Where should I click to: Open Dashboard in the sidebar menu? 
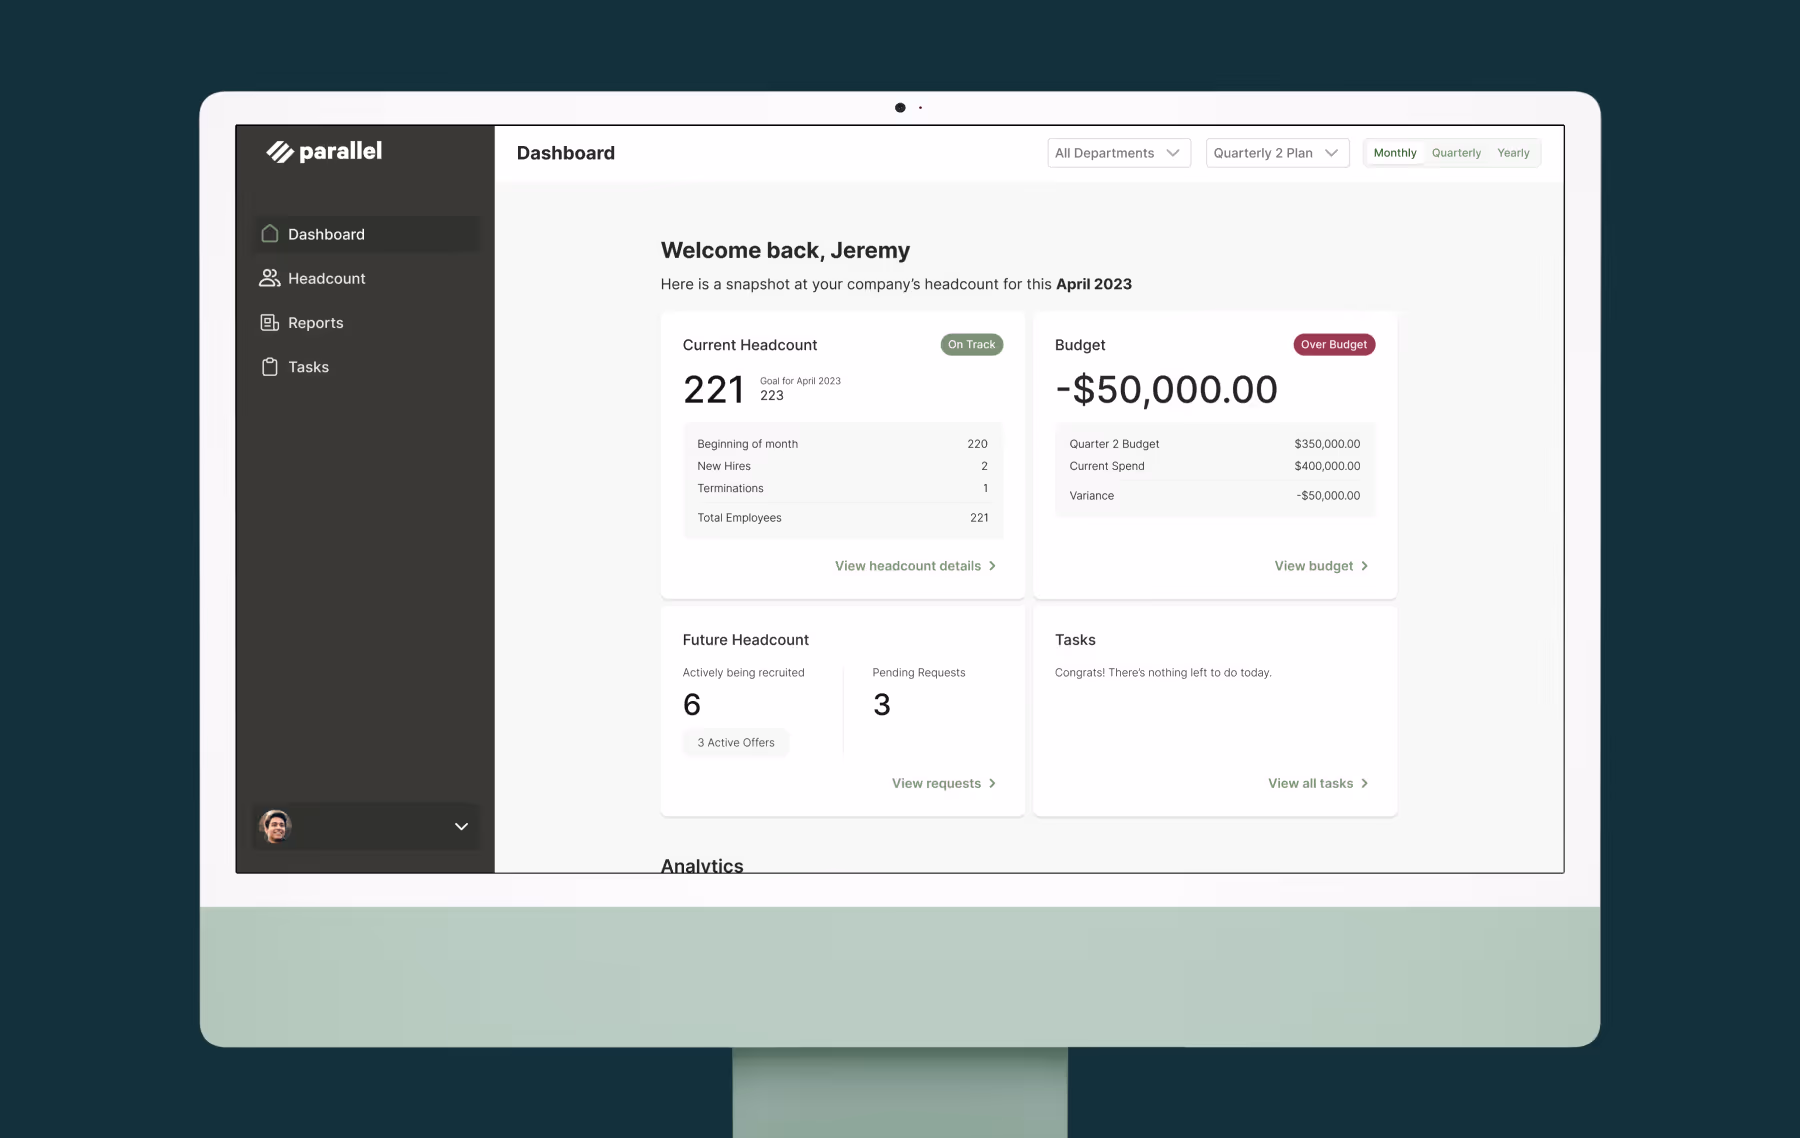[366, 234]
